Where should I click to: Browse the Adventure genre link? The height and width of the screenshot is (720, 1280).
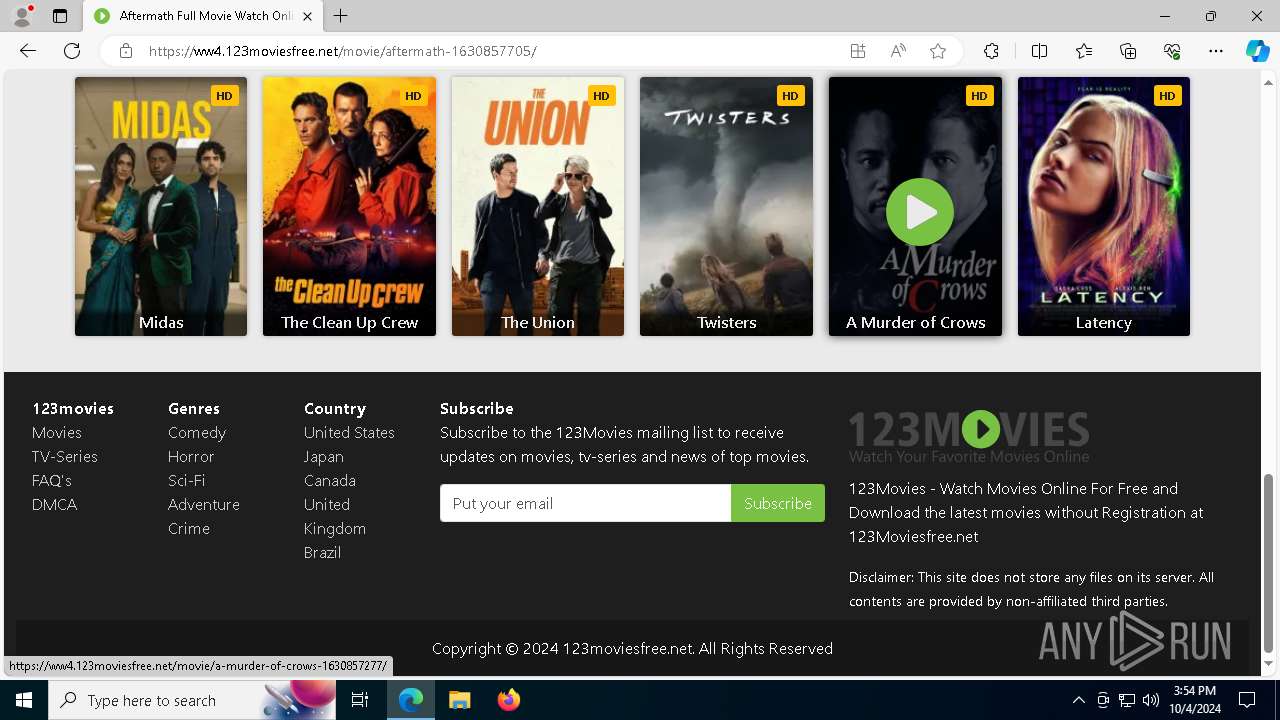[x=204, y=505]
